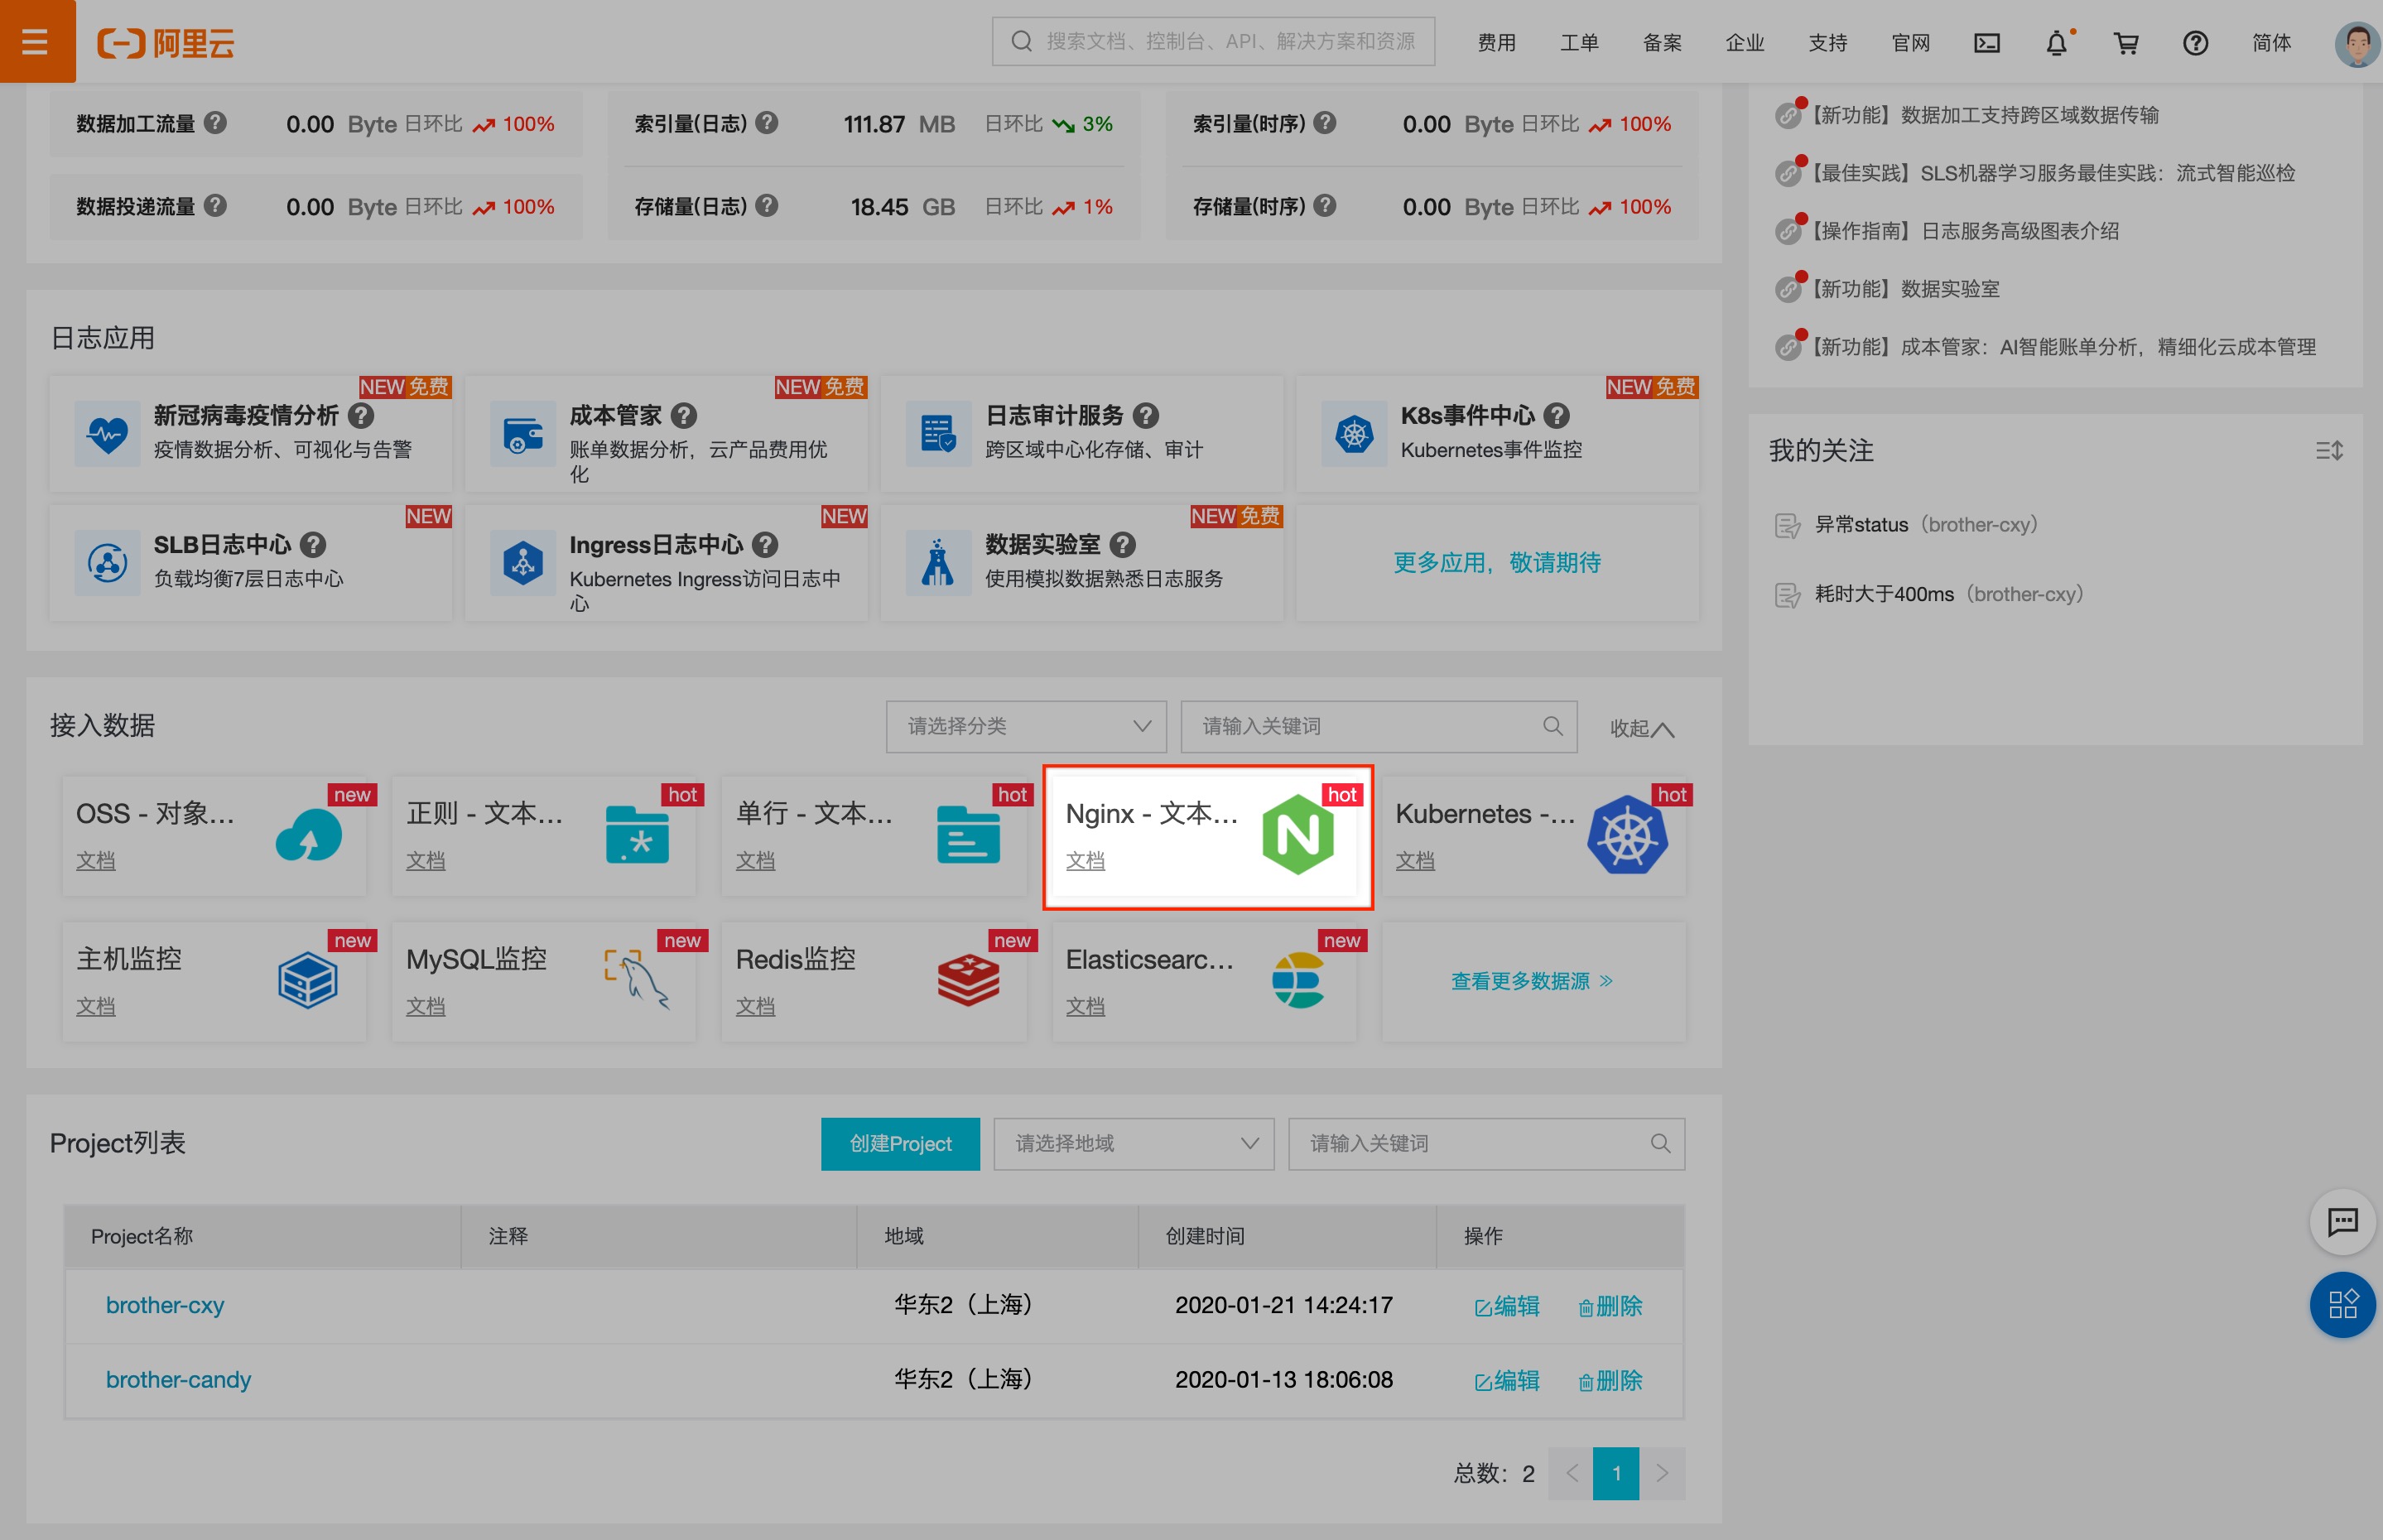This screenshot has width=2383, height=1540.
Task: Open the K8s事件中心 icon
Action: (1354, 434)
